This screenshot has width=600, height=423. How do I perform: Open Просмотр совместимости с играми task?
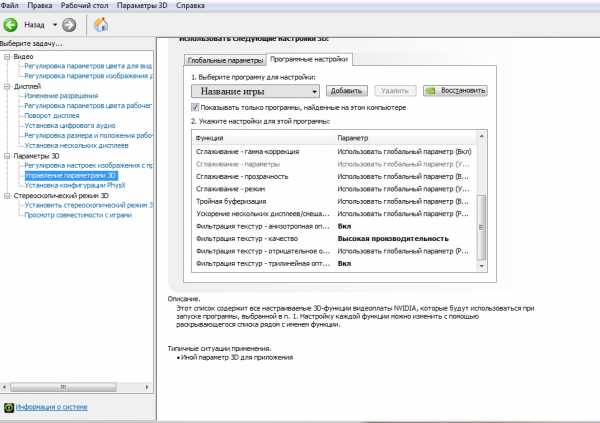[x=78, y=215]
